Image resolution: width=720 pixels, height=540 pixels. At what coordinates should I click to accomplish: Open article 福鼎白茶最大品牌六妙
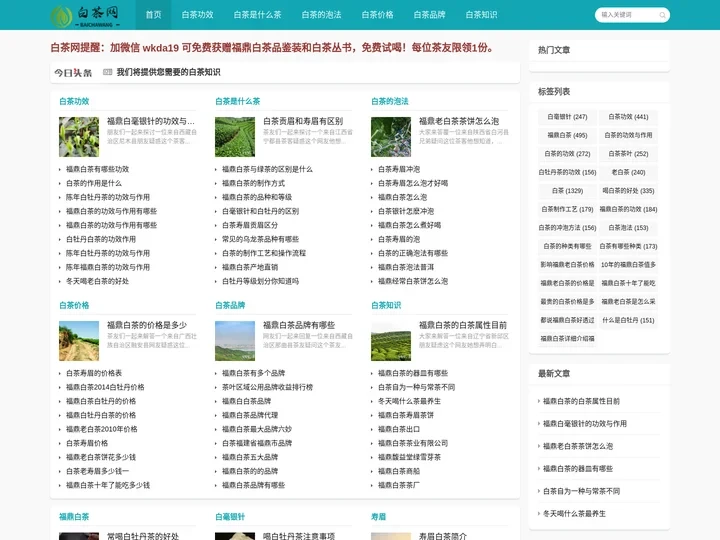(x=257, y=429)
